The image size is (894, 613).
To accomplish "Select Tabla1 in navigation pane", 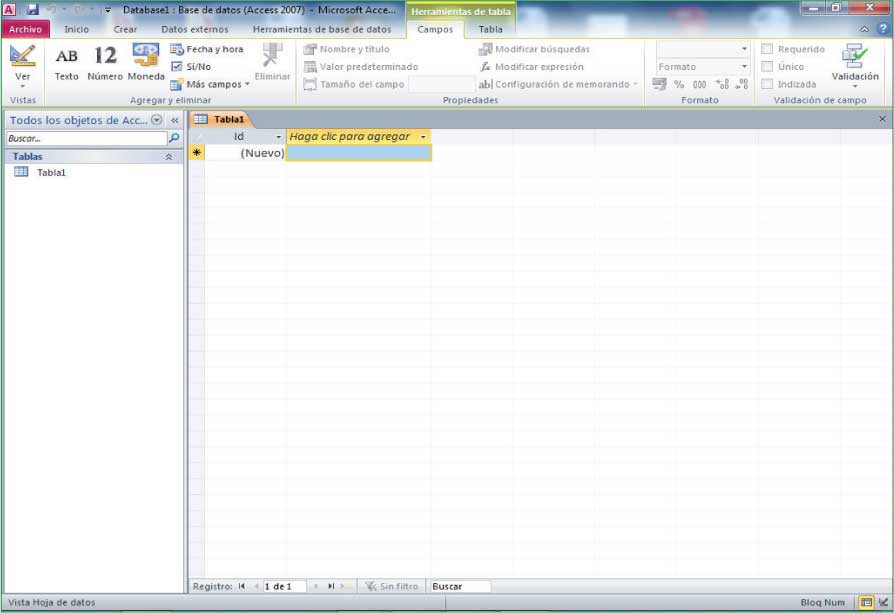I will 51,172.
